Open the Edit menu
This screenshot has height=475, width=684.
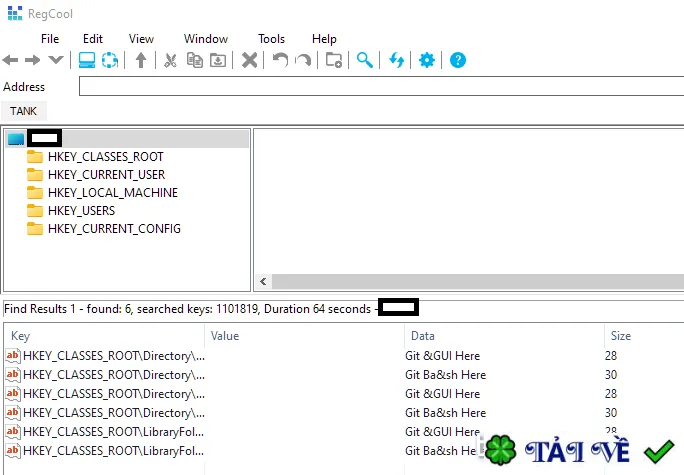(x=92, y=39)
